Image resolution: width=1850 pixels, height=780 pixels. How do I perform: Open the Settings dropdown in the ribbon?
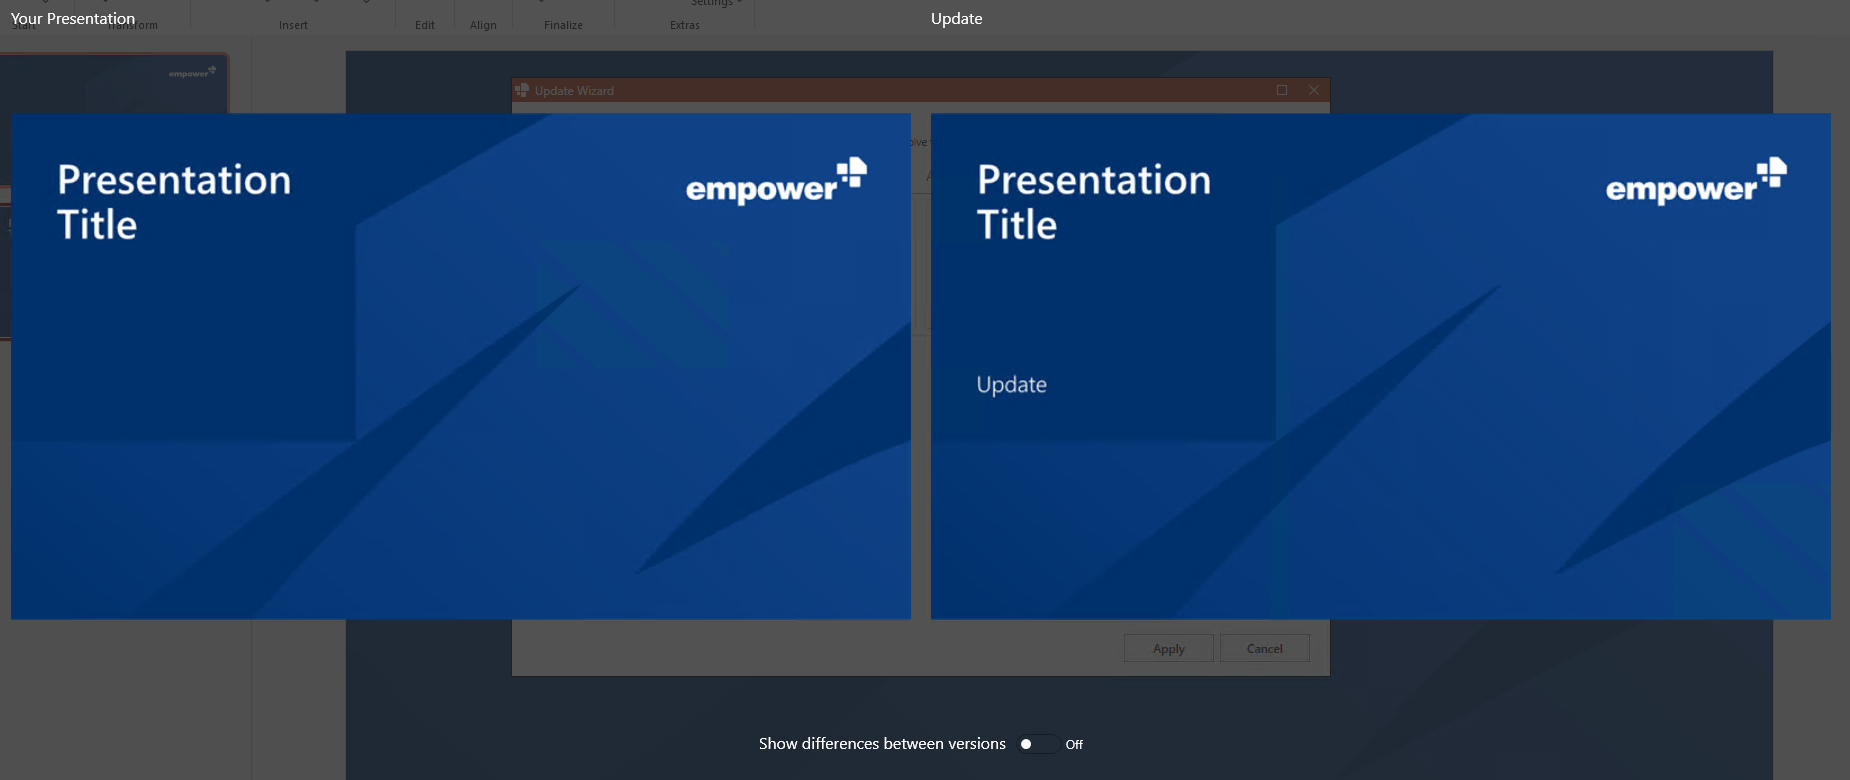coord(716,4)
